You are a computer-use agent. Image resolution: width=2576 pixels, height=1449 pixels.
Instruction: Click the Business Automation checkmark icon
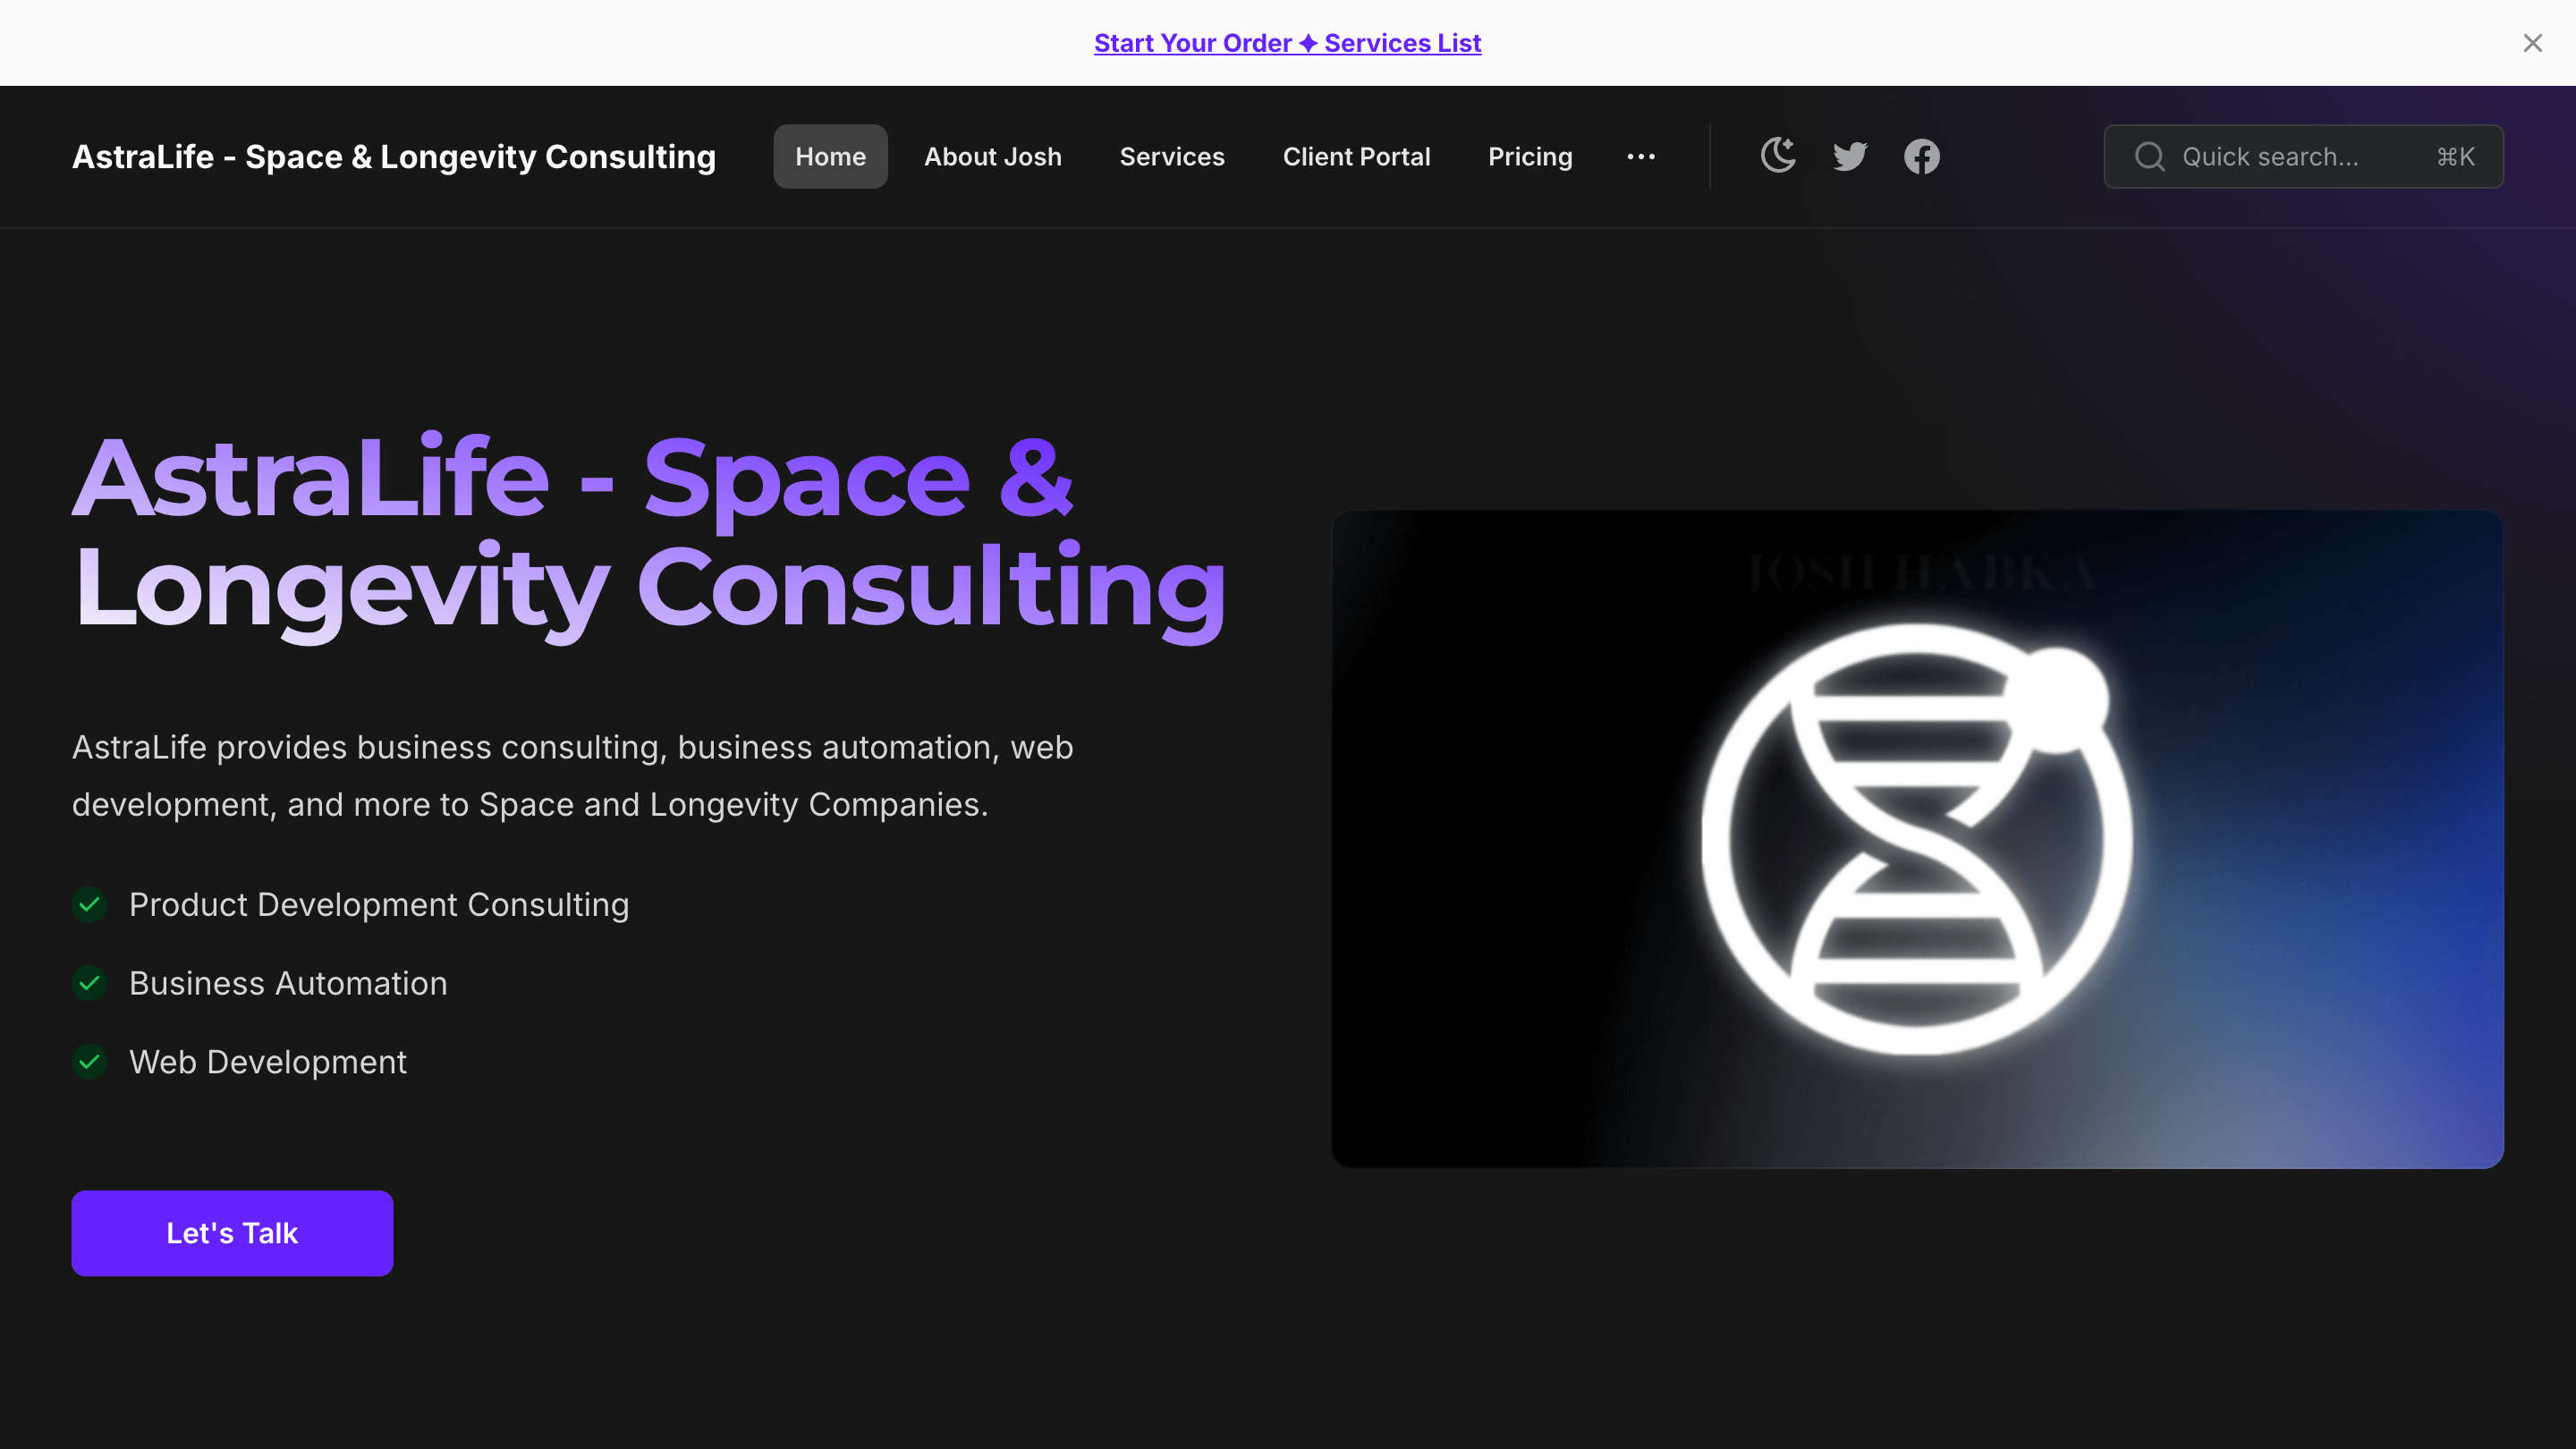click(x=90, y=983)
